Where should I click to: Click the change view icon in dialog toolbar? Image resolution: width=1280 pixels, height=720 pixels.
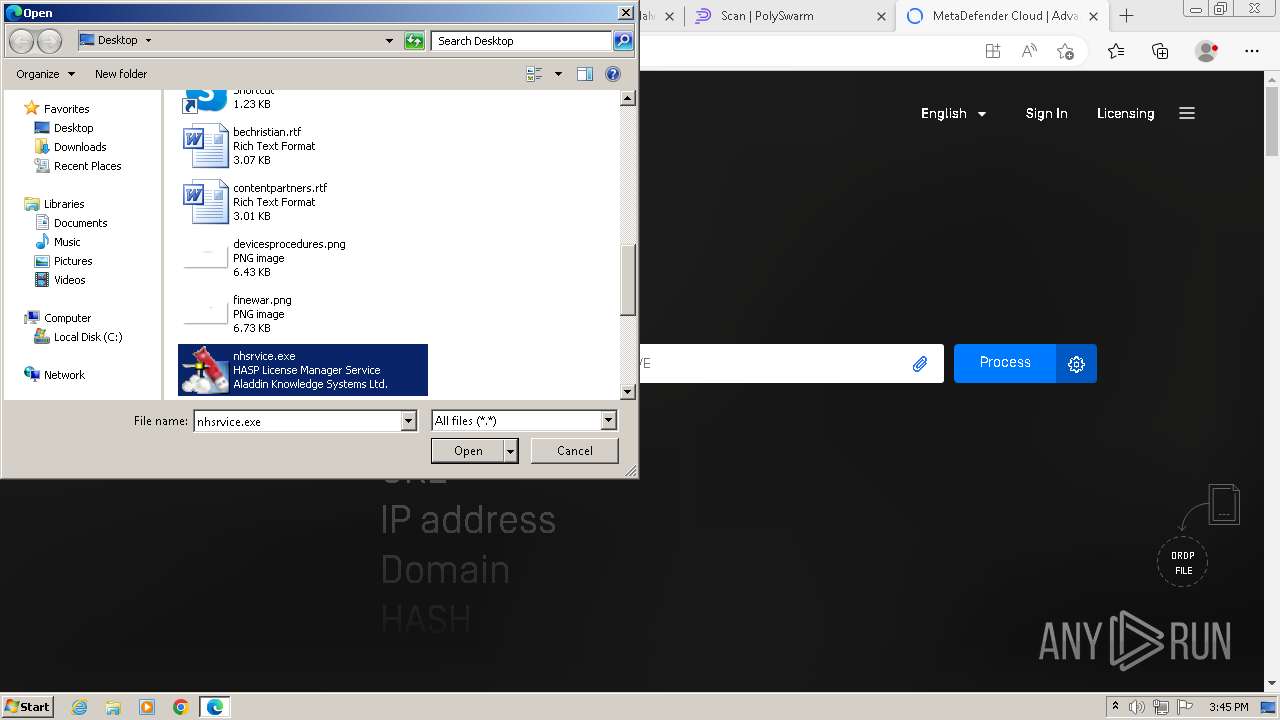534,74
